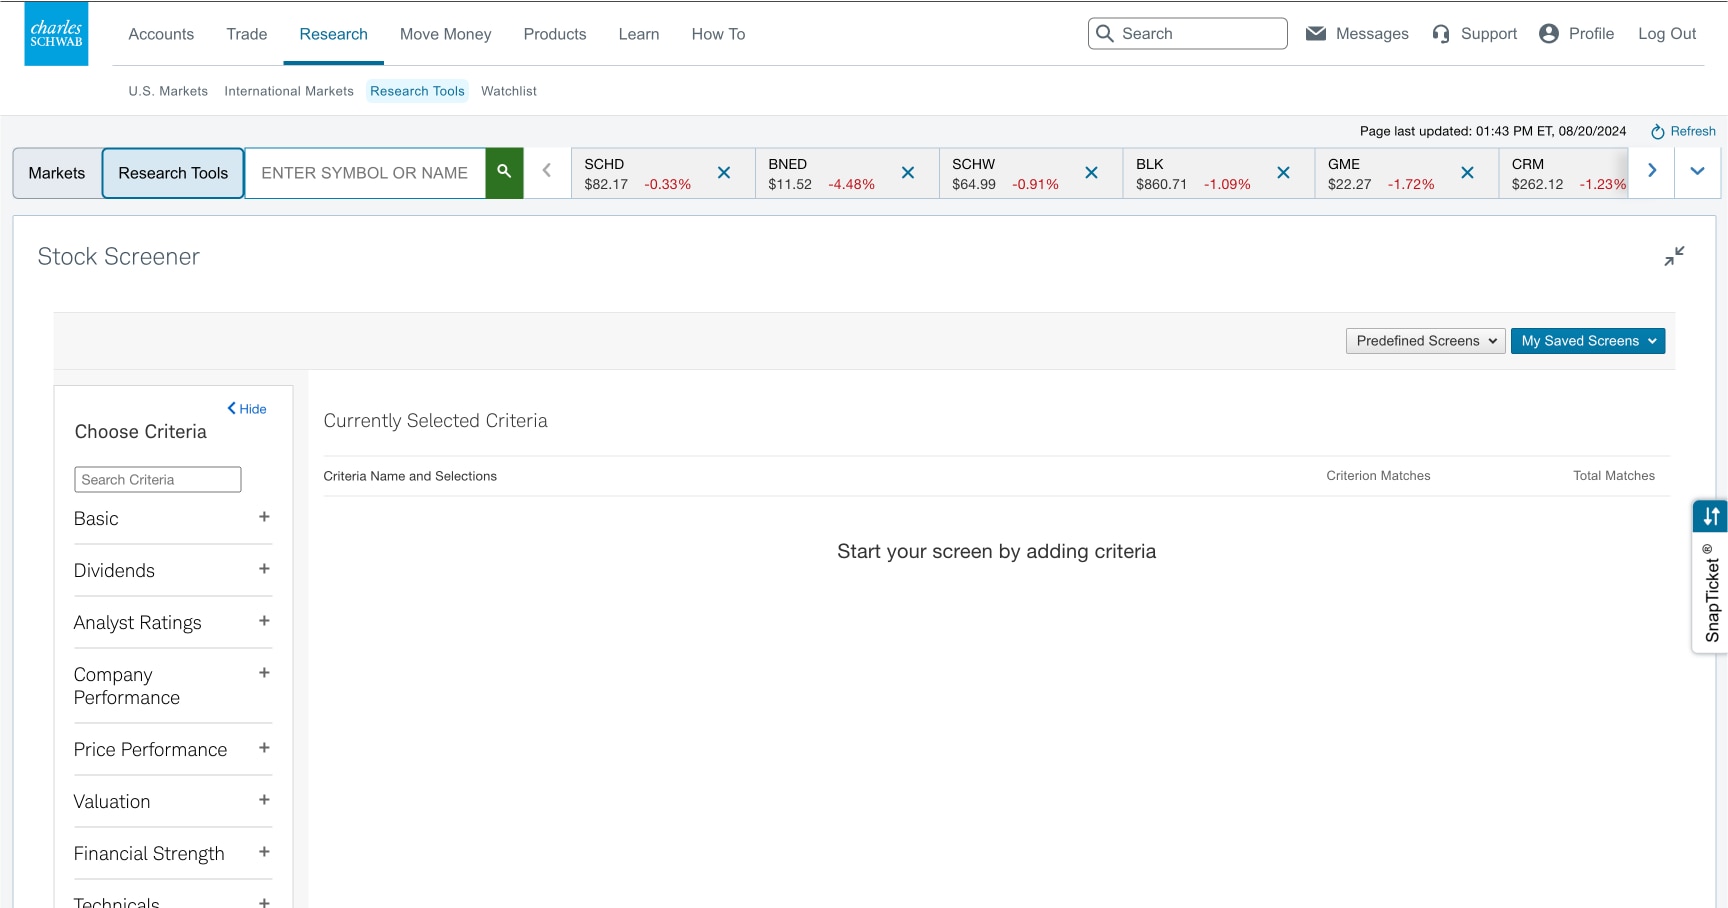Open the Products menu
The image size is (1728, 908).
click(x=555, y=34)
